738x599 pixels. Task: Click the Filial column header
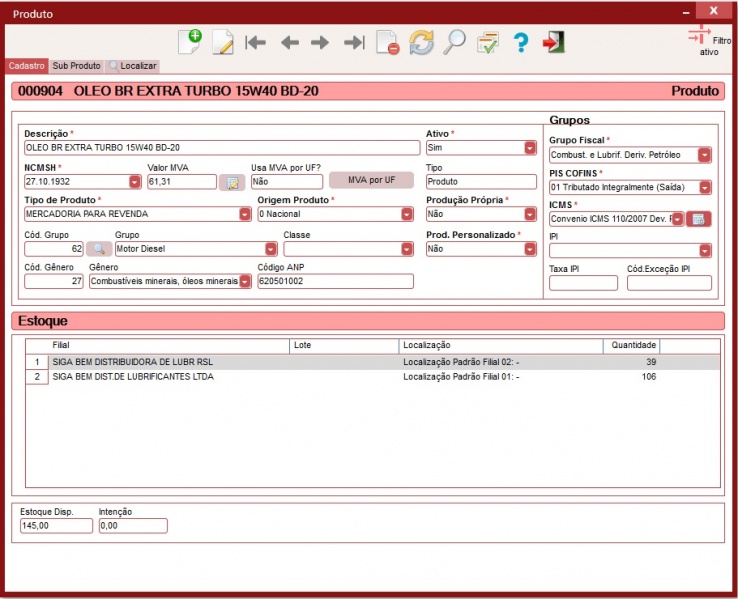pos(168,345)
